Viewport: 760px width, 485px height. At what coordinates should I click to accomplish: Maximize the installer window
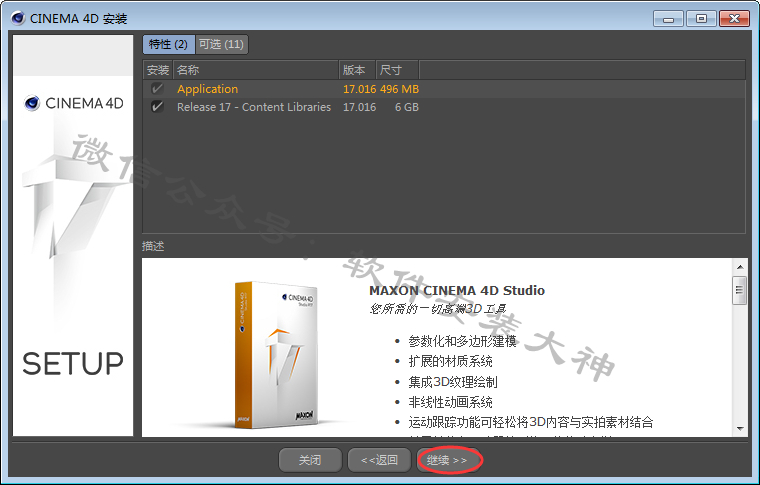click(701, 19)
